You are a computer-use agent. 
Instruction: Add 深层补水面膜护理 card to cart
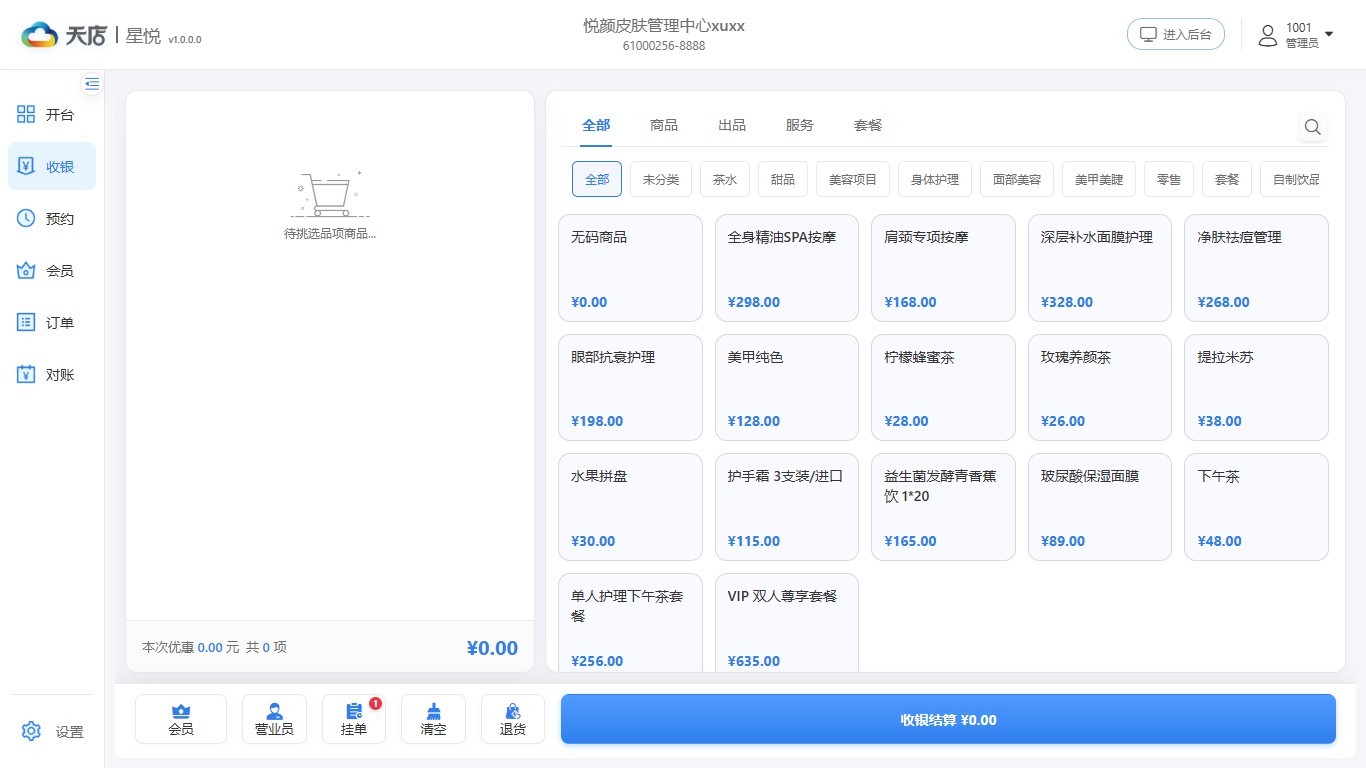click(1100, 268)
